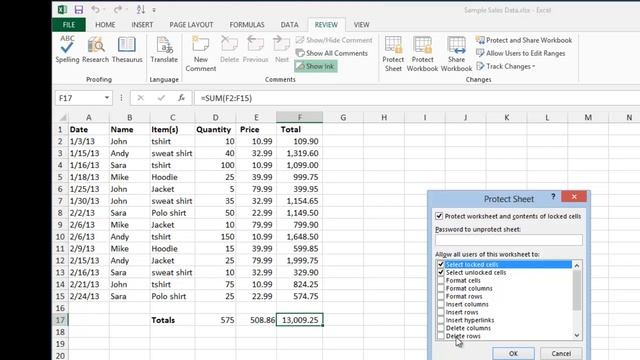Click Cancel in Protect Sheet dialog
The image size is (640, 360).
561,353
